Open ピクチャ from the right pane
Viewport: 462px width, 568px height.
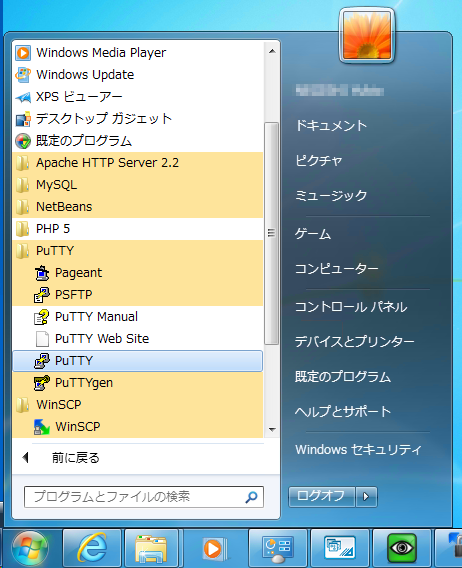(319, 160)
